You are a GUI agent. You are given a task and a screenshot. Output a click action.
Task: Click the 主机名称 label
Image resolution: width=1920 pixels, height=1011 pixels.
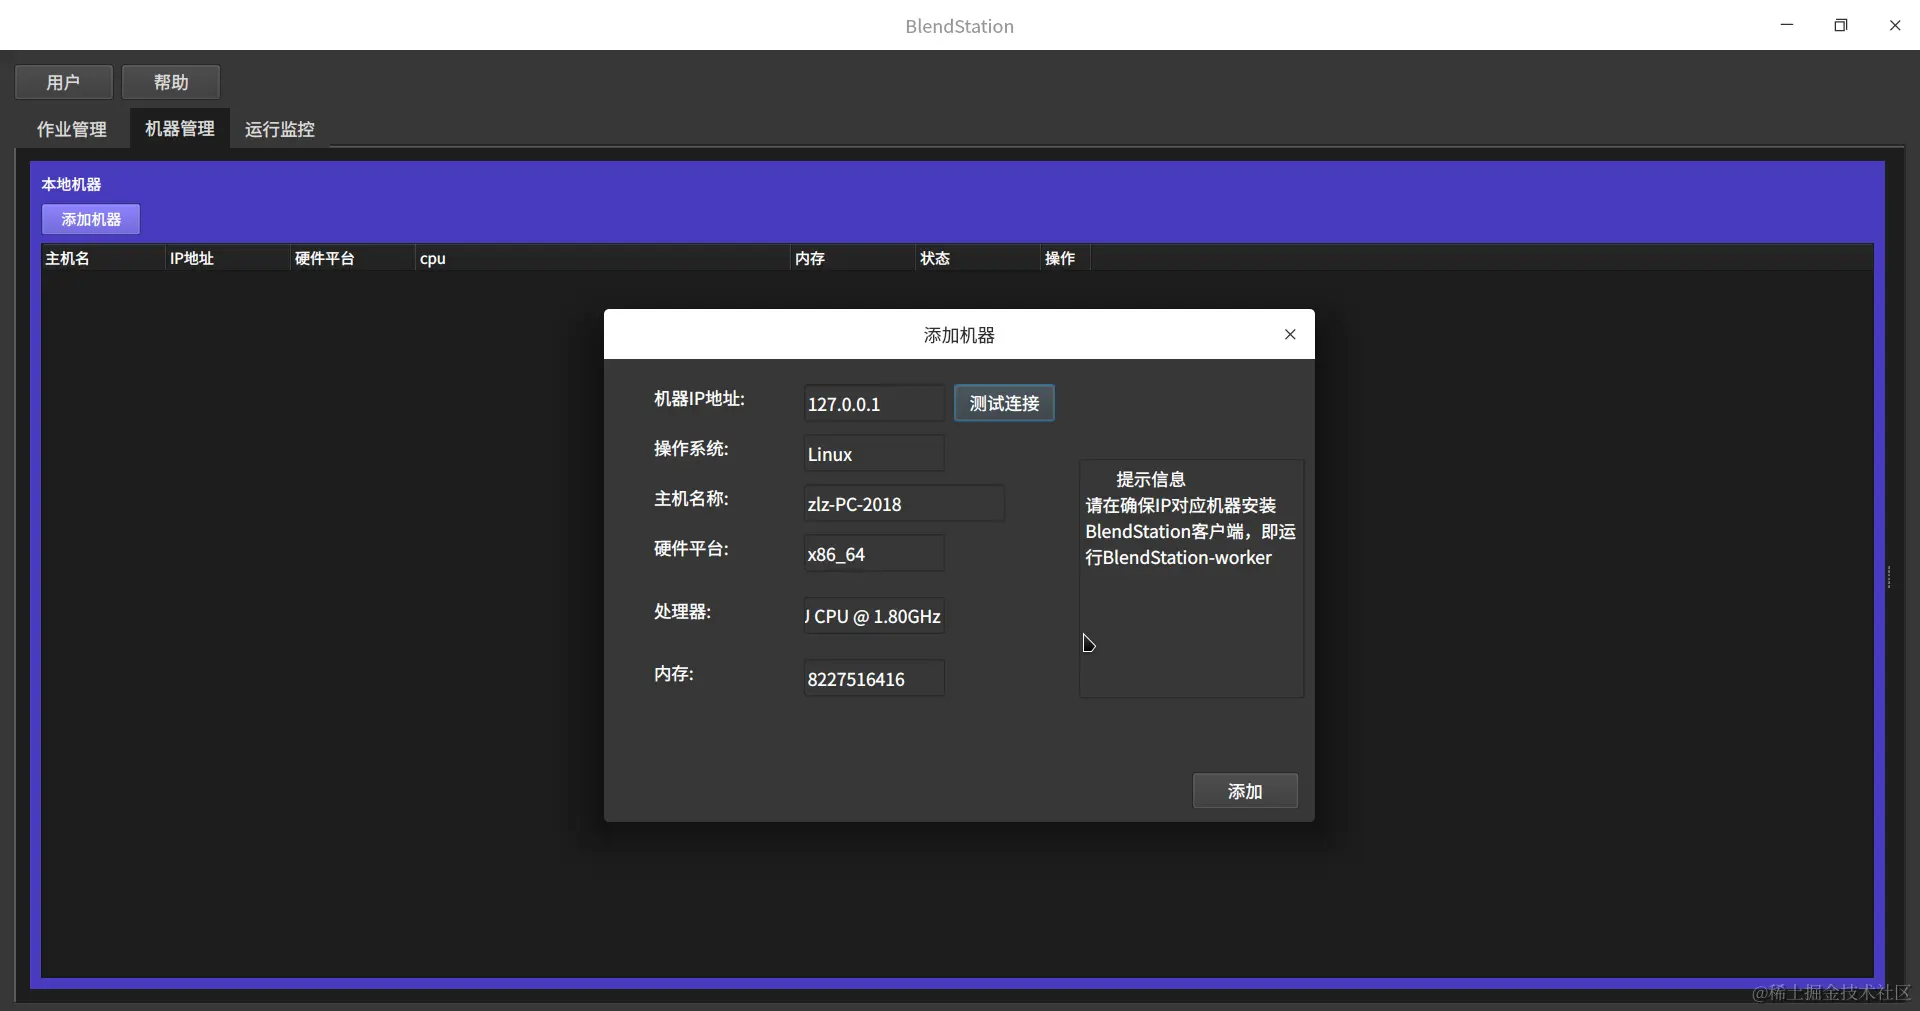tap(691, 498)
